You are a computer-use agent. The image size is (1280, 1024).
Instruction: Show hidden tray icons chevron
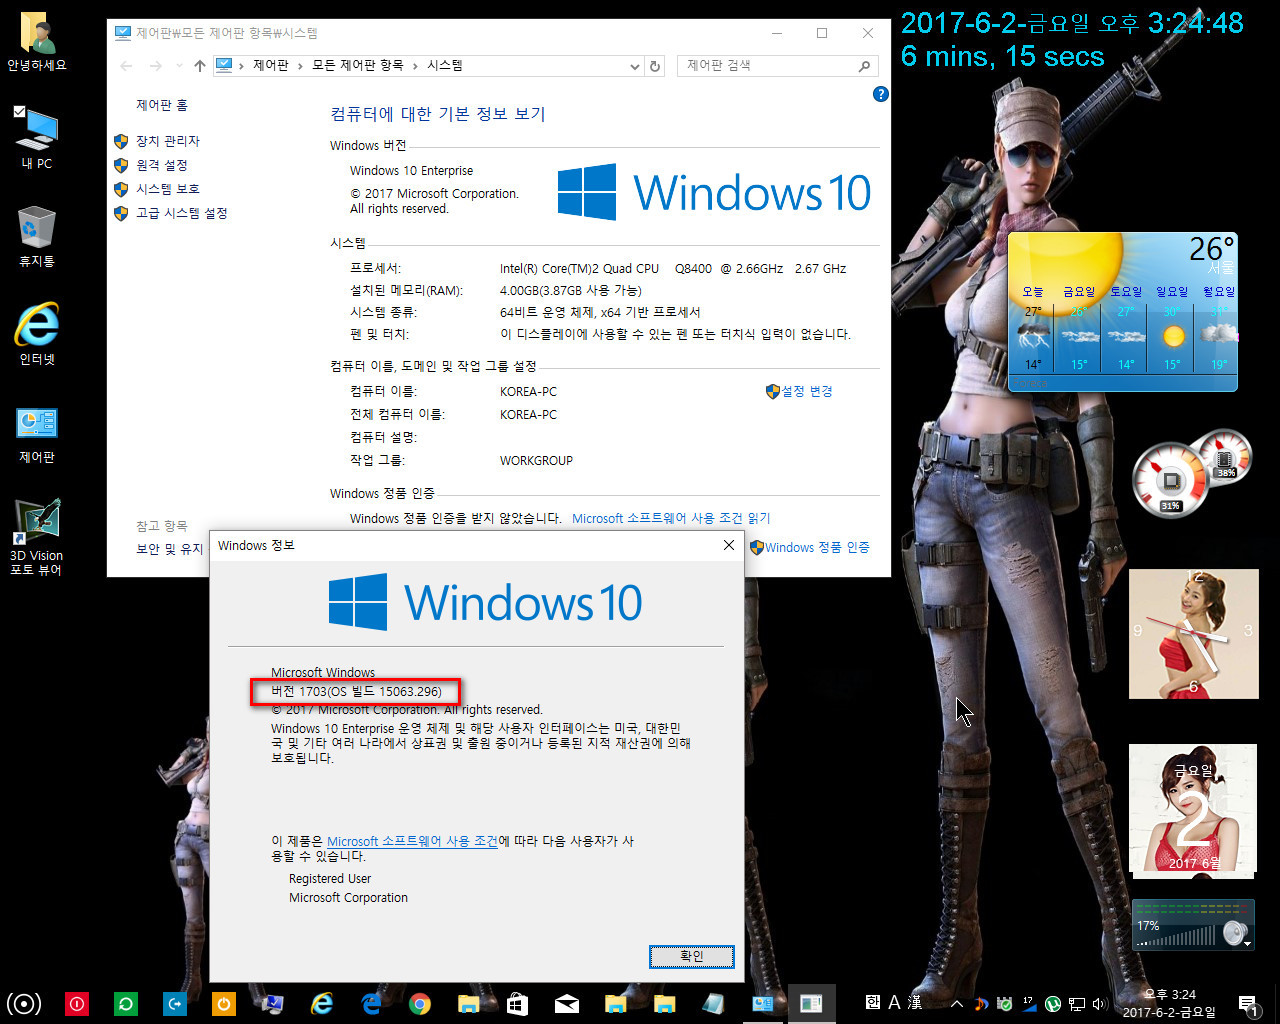(956, 1003)
